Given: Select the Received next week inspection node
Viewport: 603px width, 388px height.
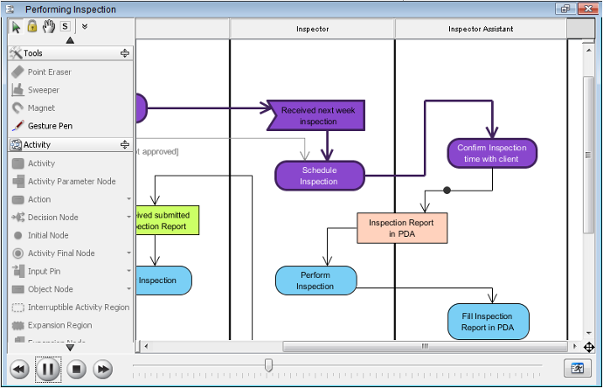Looking at the screenshot, I should click(316, 115).
